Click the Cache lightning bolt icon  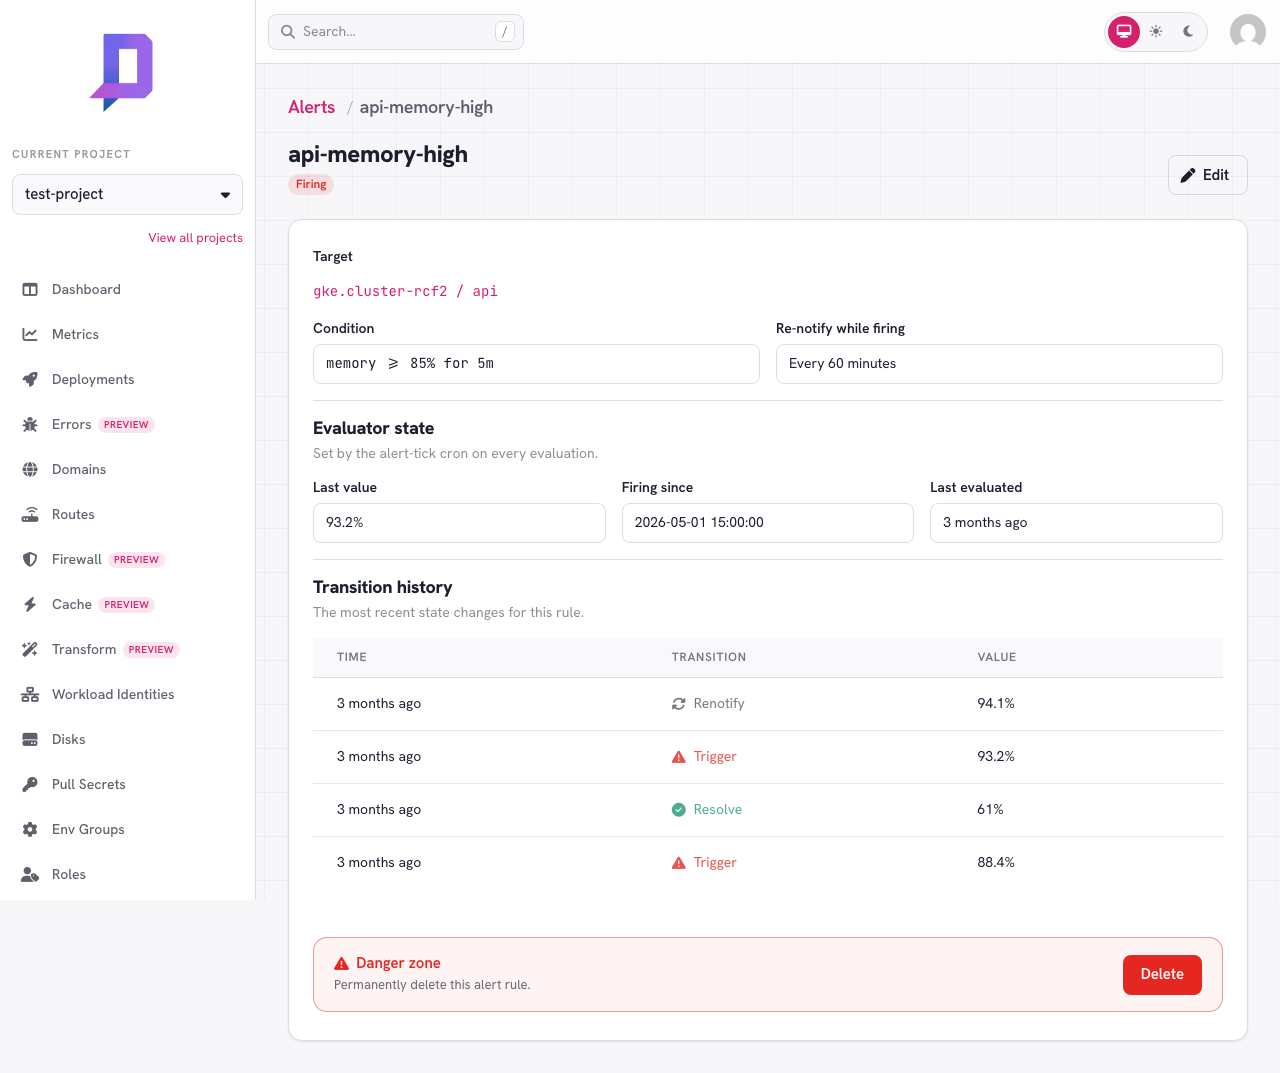30,604
